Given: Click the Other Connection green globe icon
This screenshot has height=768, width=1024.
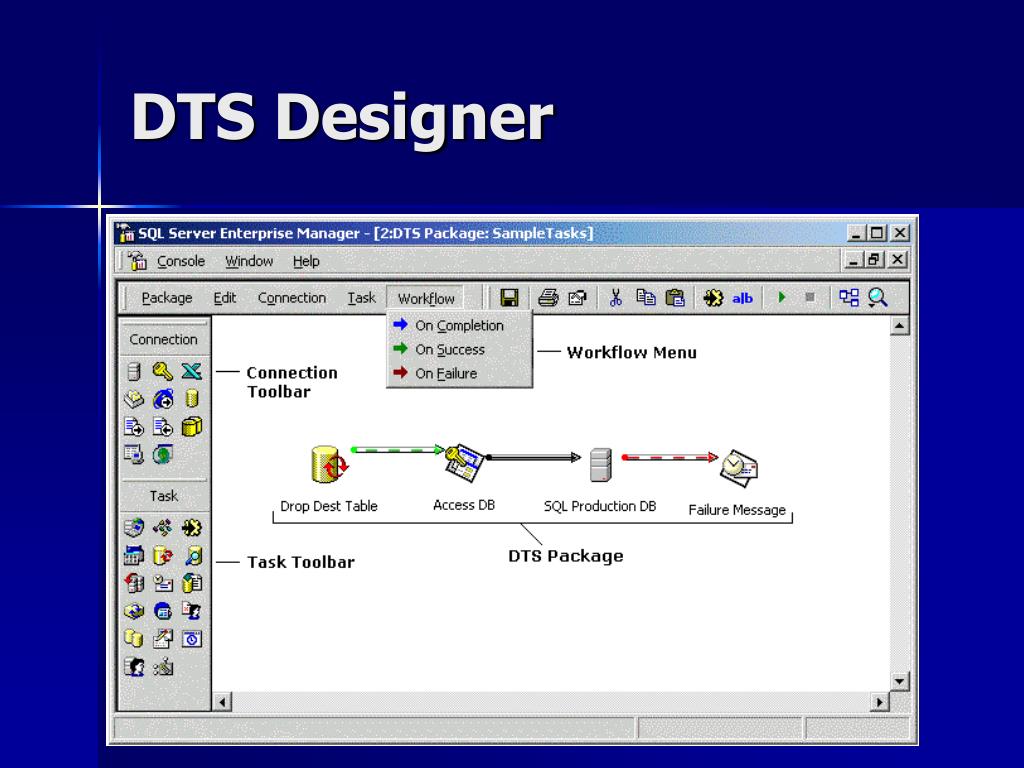Looking at the screenshot, I should click(x=163, y=454).
